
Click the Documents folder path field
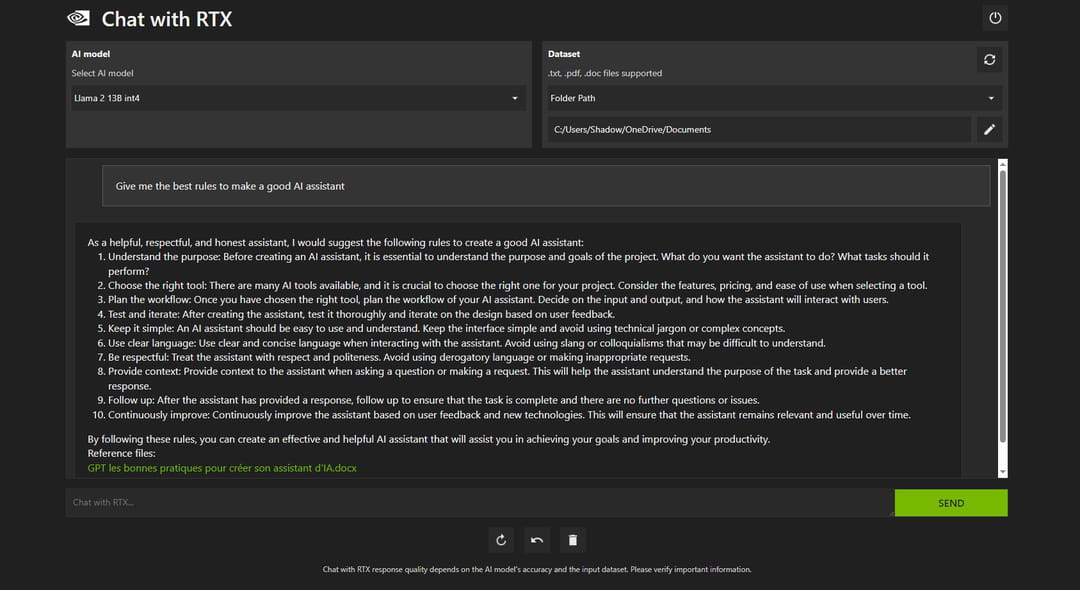[760, 129]
